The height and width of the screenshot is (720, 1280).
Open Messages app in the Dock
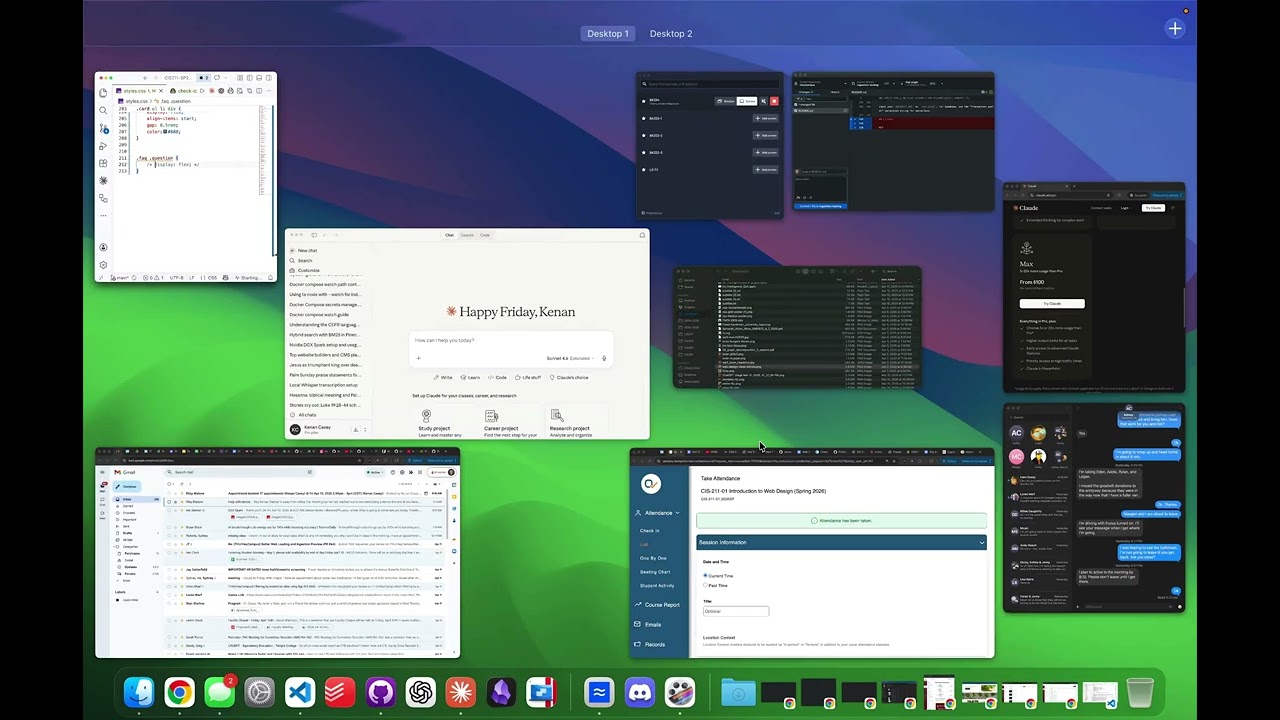click(x=219, y=692)
